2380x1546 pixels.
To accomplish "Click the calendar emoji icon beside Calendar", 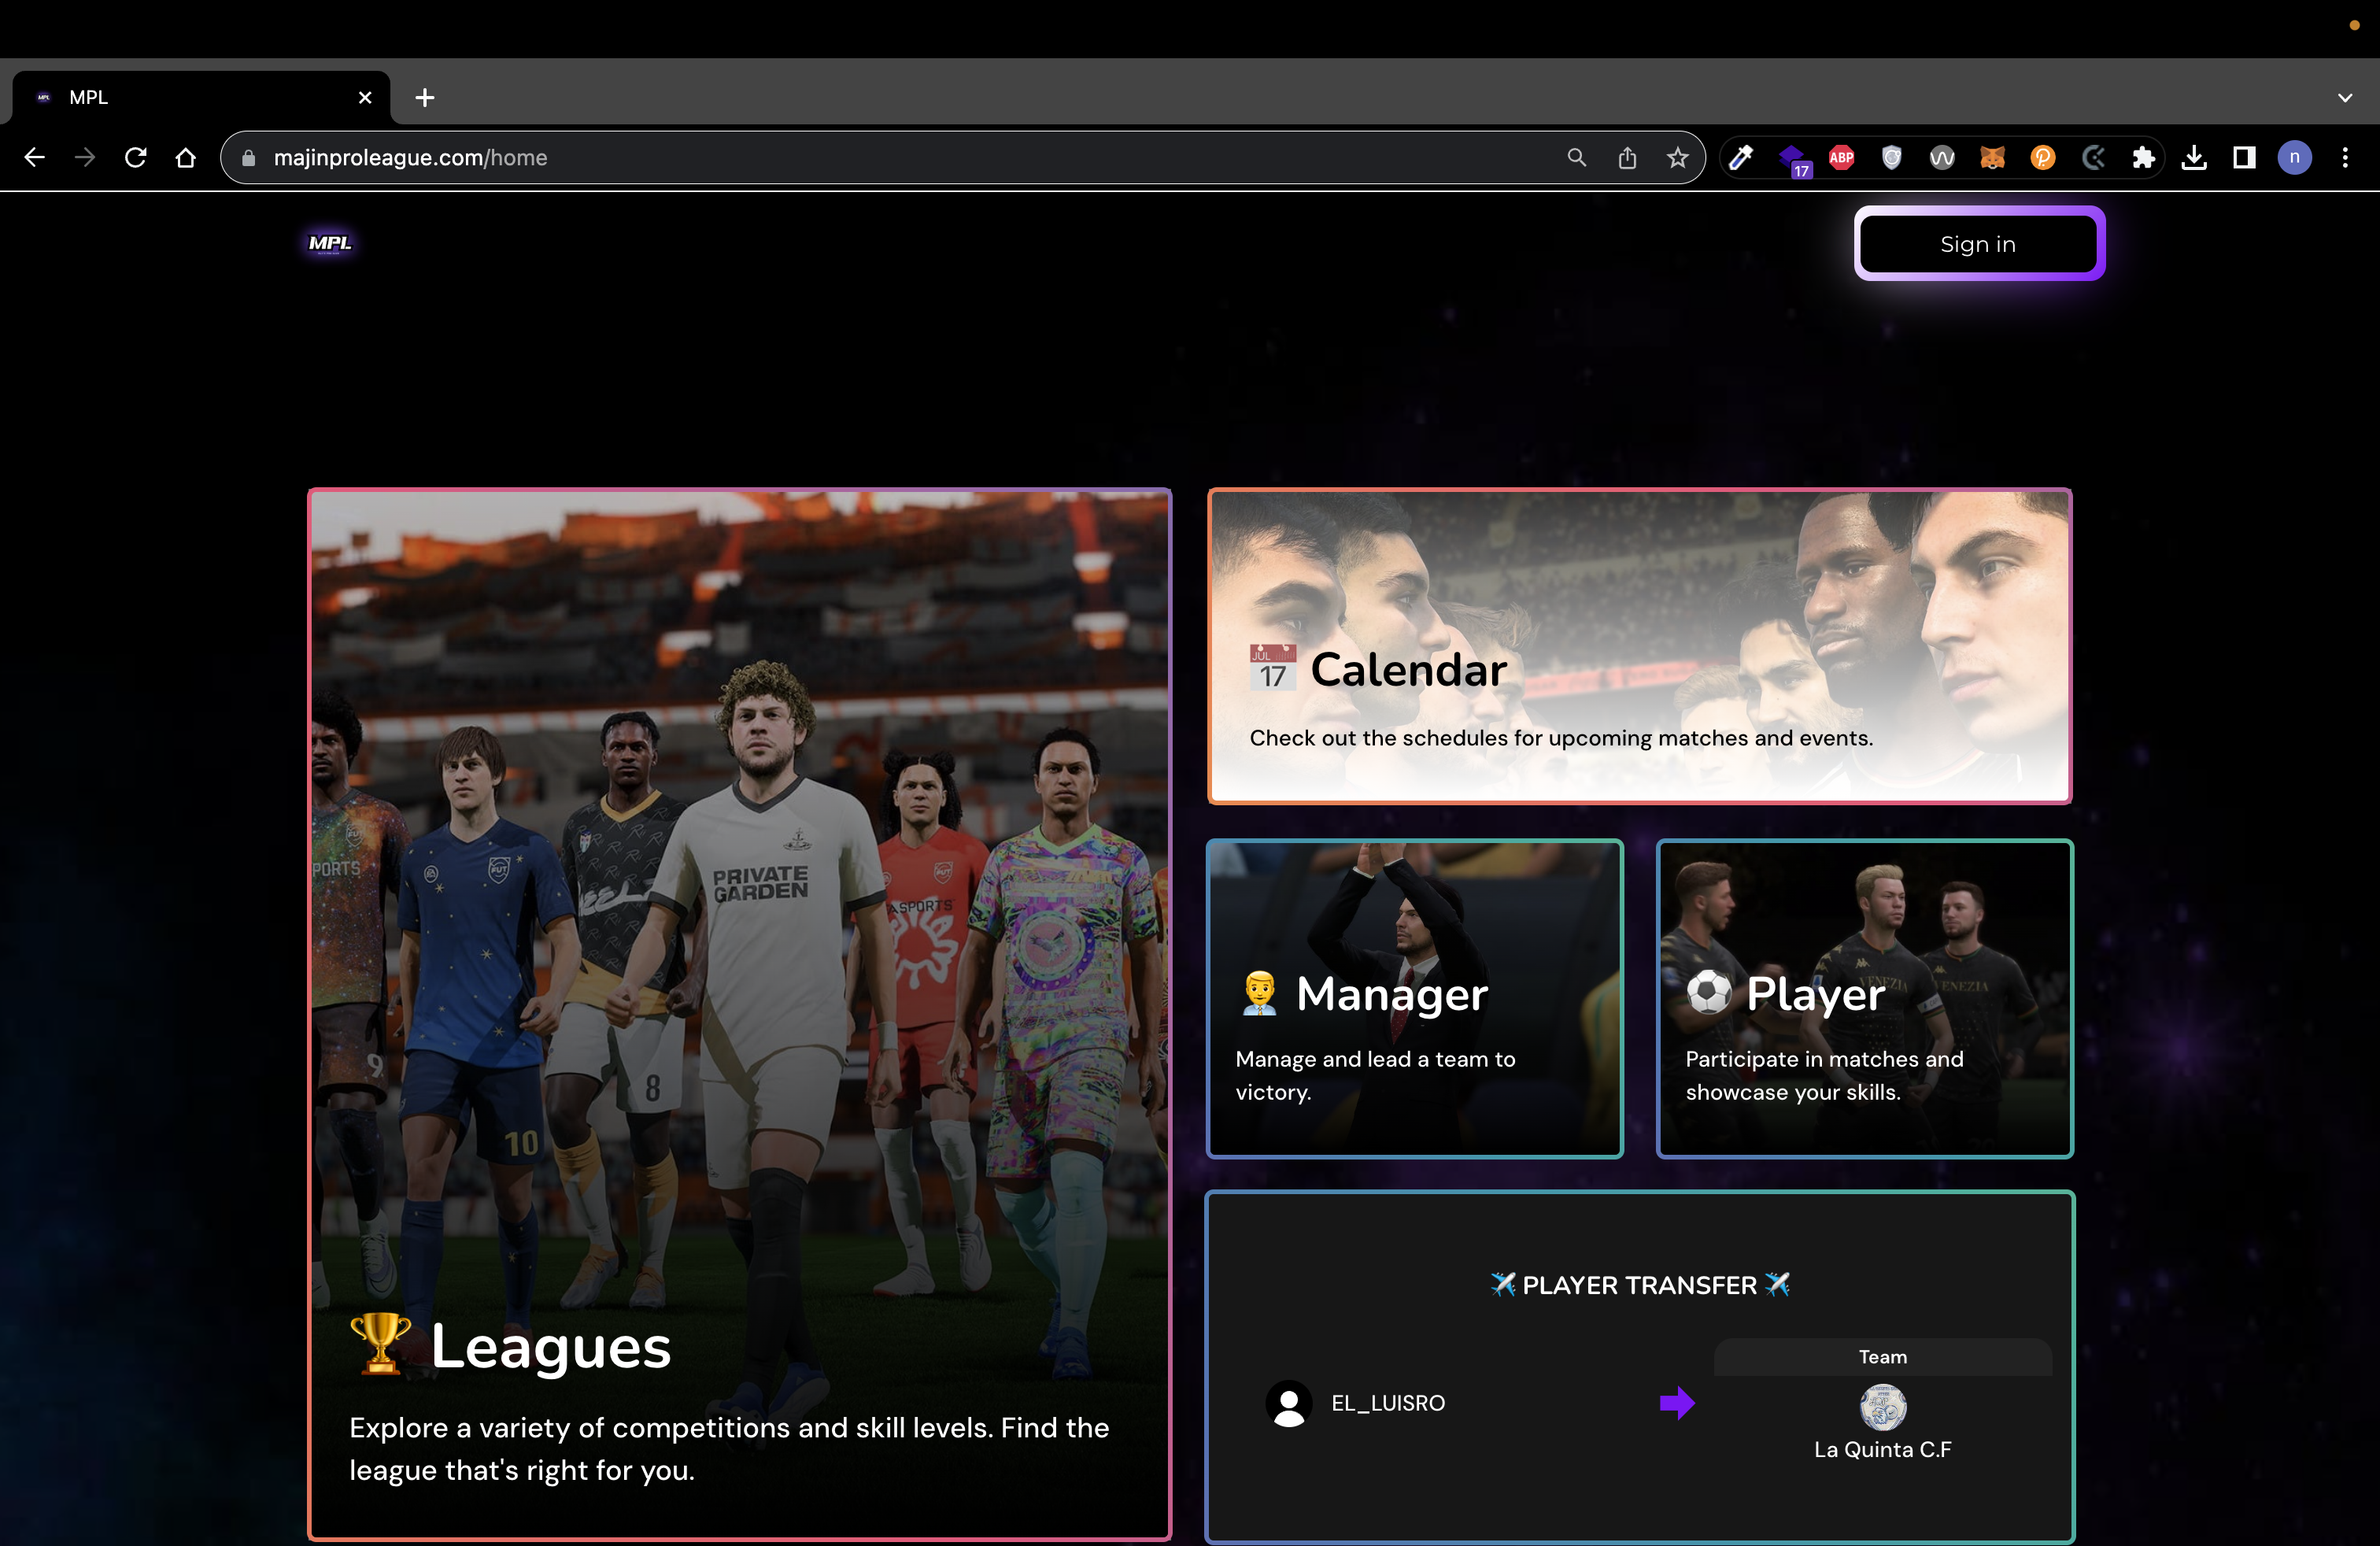I will (1272, 668).
